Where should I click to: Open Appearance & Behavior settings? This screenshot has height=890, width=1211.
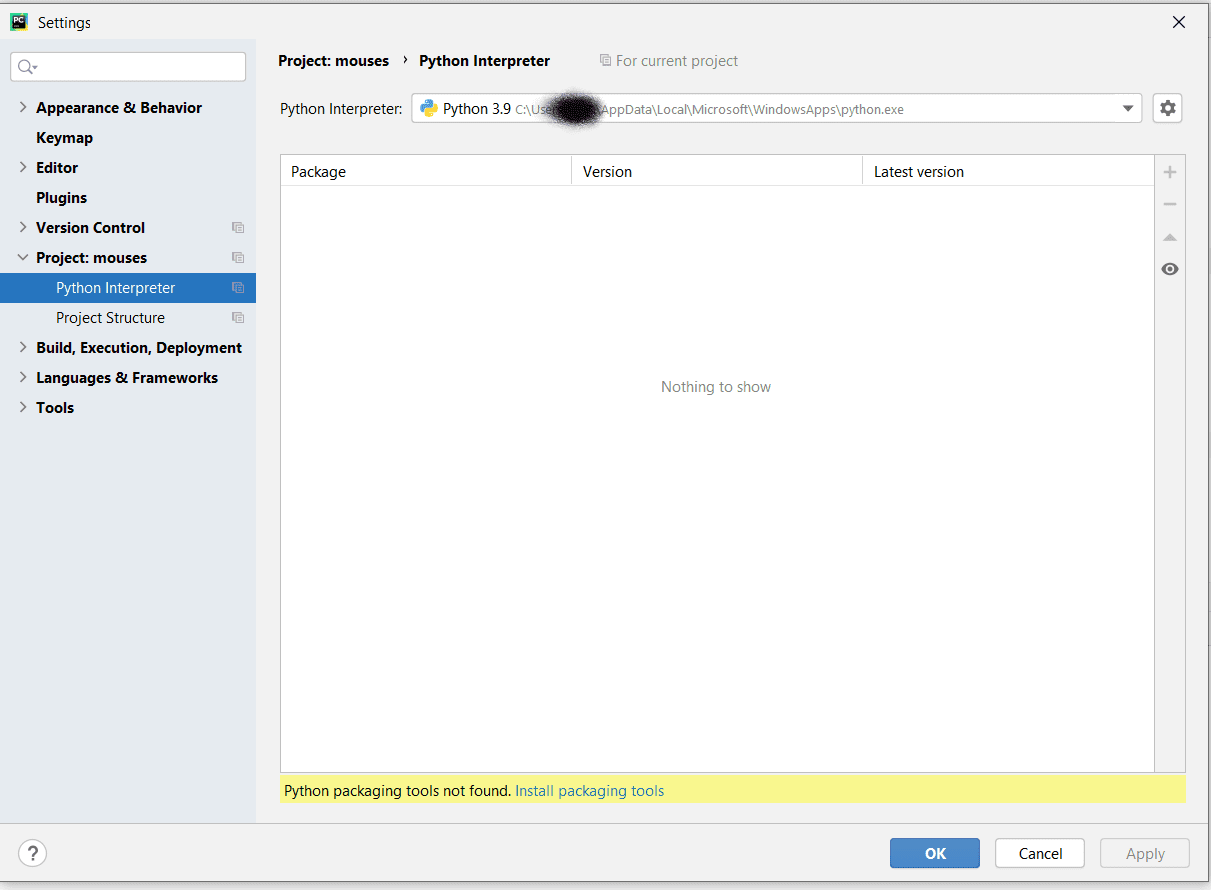(119, 108)
